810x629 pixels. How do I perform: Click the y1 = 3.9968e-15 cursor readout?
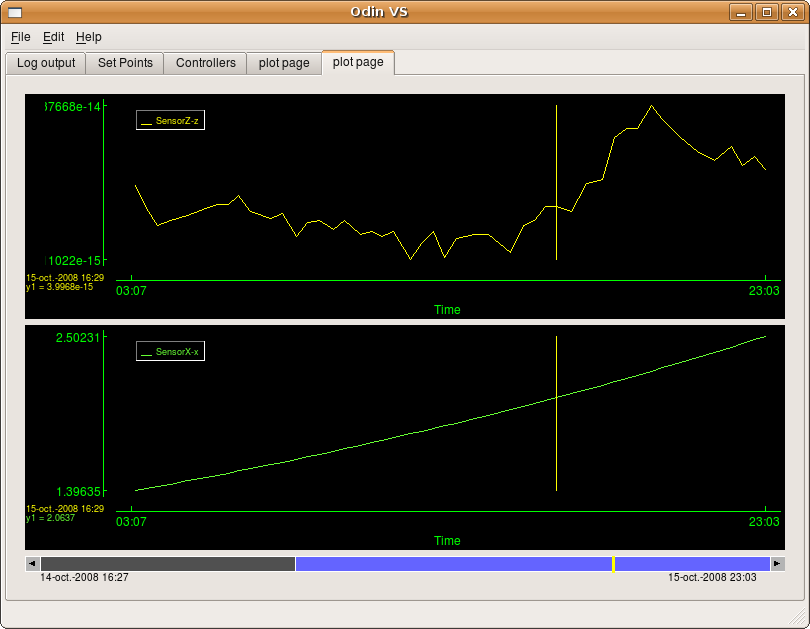click(60, 287)
